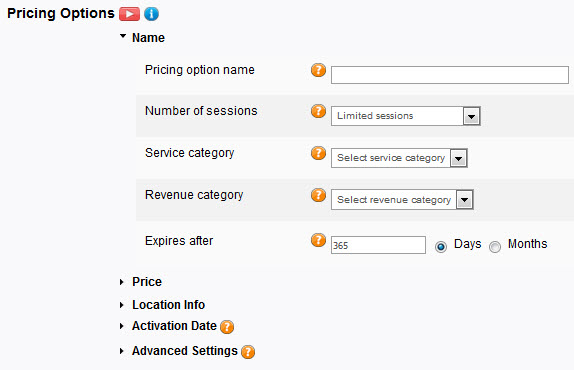The width and height of the screenshot is (574, 370).
Task: Show help for Number of sessions
Action: click(318, 111)
